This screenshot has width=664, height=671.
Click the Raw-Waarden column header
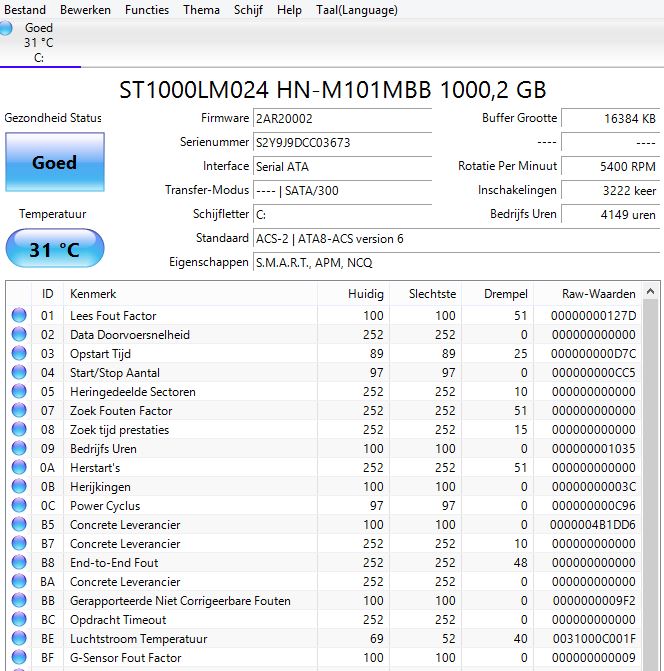(598, 294)
